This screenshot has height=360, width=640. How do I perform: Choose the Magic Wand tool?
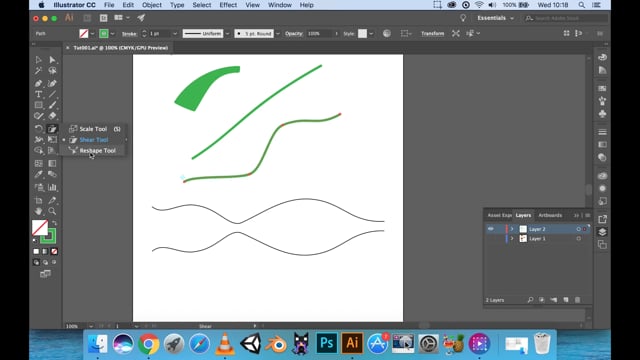point(38,71)
